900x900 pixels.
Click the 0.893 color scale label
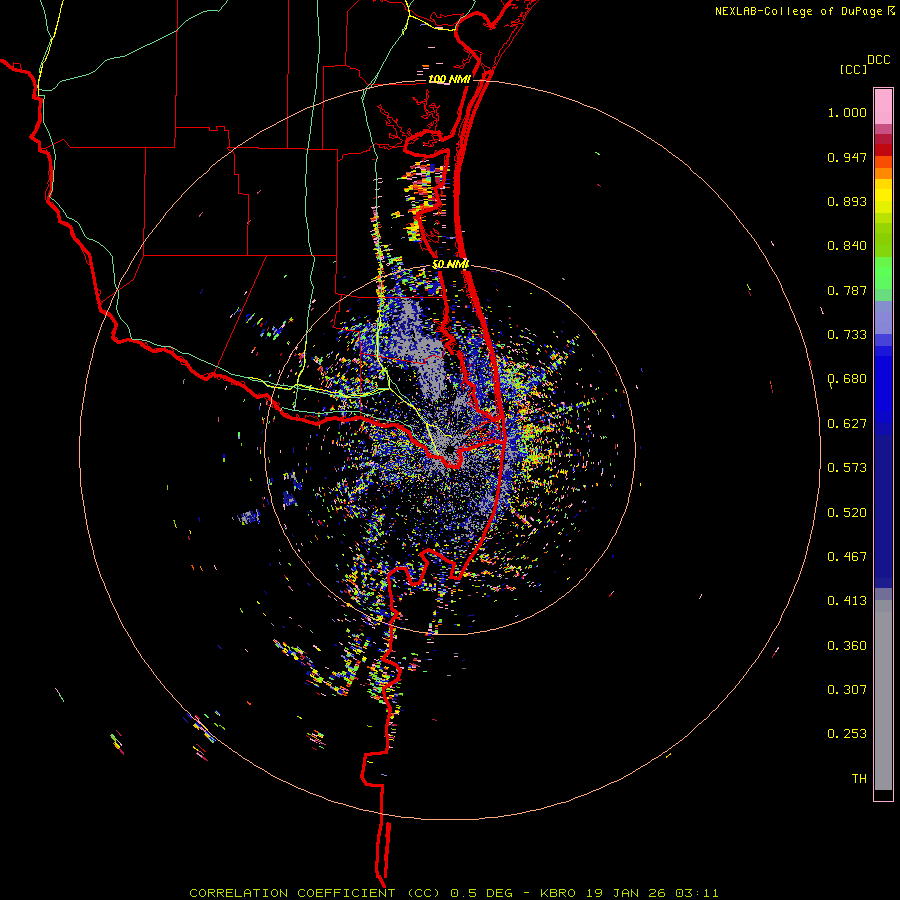[847, 201]
